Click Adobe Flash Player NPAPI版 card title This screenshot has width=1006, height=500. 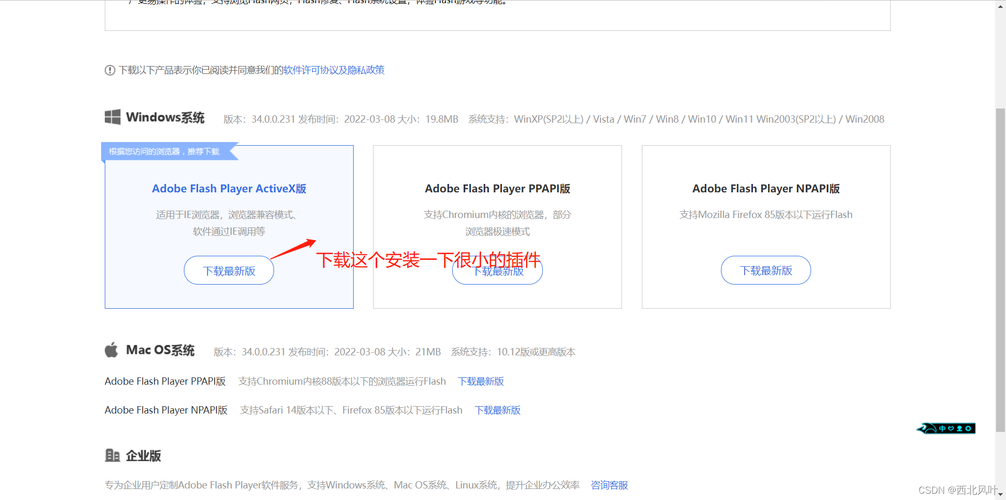766,189
